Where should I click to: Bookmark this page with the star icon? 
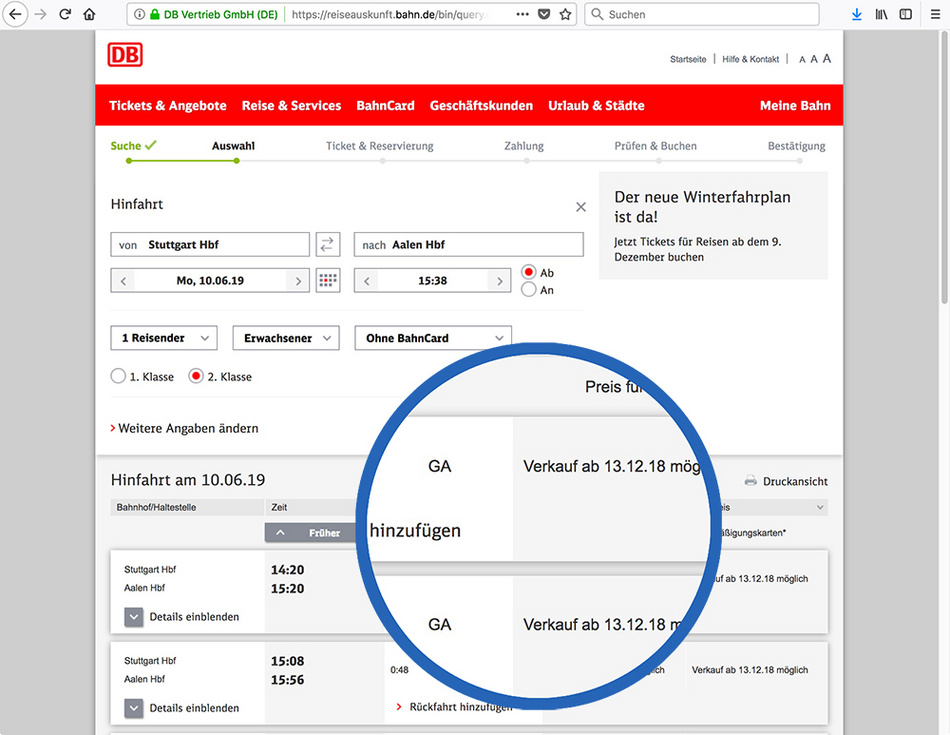[565, 14]
